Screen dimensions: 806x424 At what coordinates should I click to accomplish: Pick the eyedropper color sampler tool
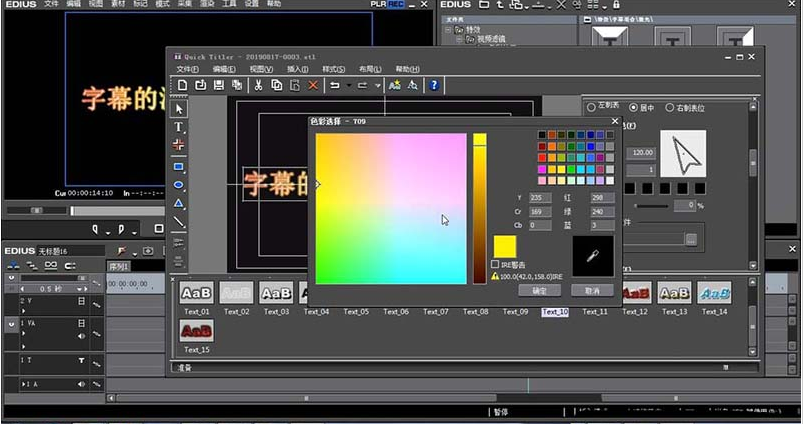point(592,256)
